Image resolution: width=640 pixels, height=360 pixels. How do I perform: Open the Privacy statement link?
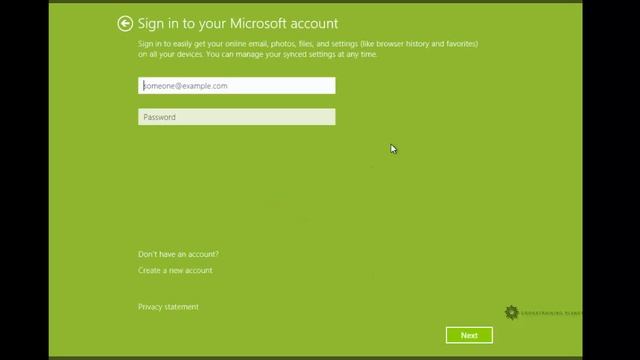[168, 307]
